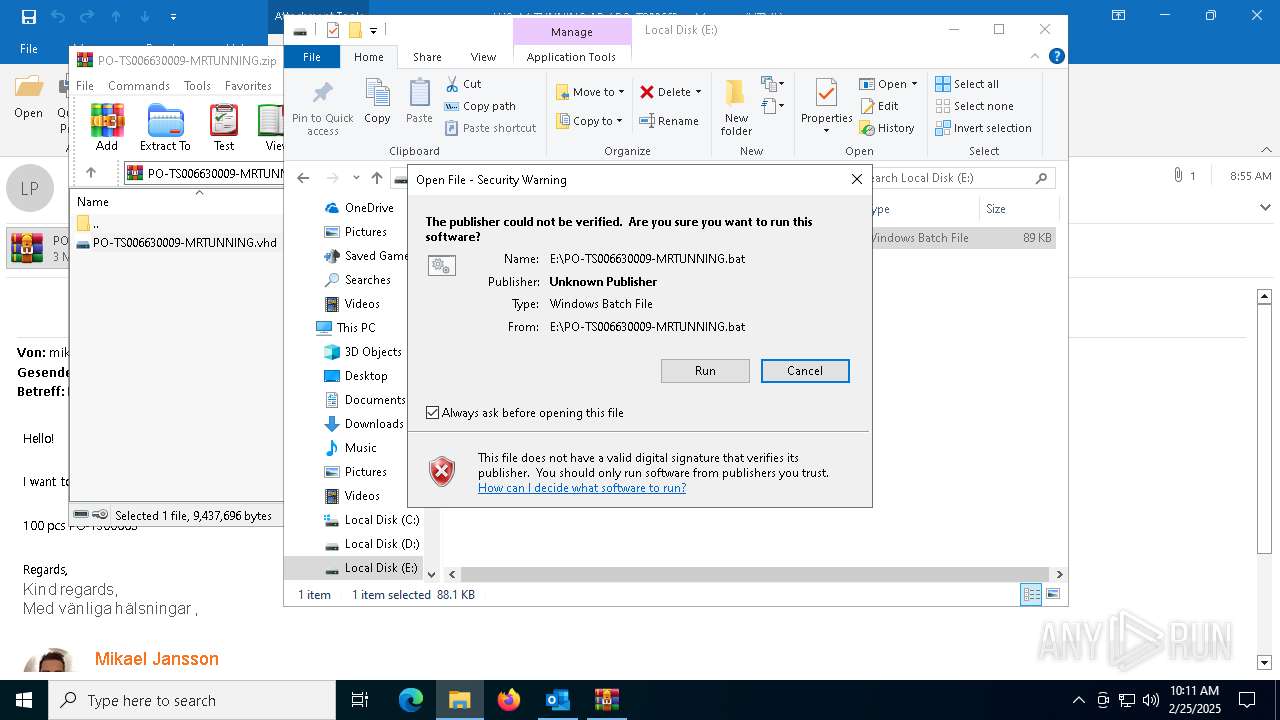Image resolution: width=1280 pixels, height=720 pixels.
Task: Click Cancel in the Security Warning dialog
Action: [805, 371]
